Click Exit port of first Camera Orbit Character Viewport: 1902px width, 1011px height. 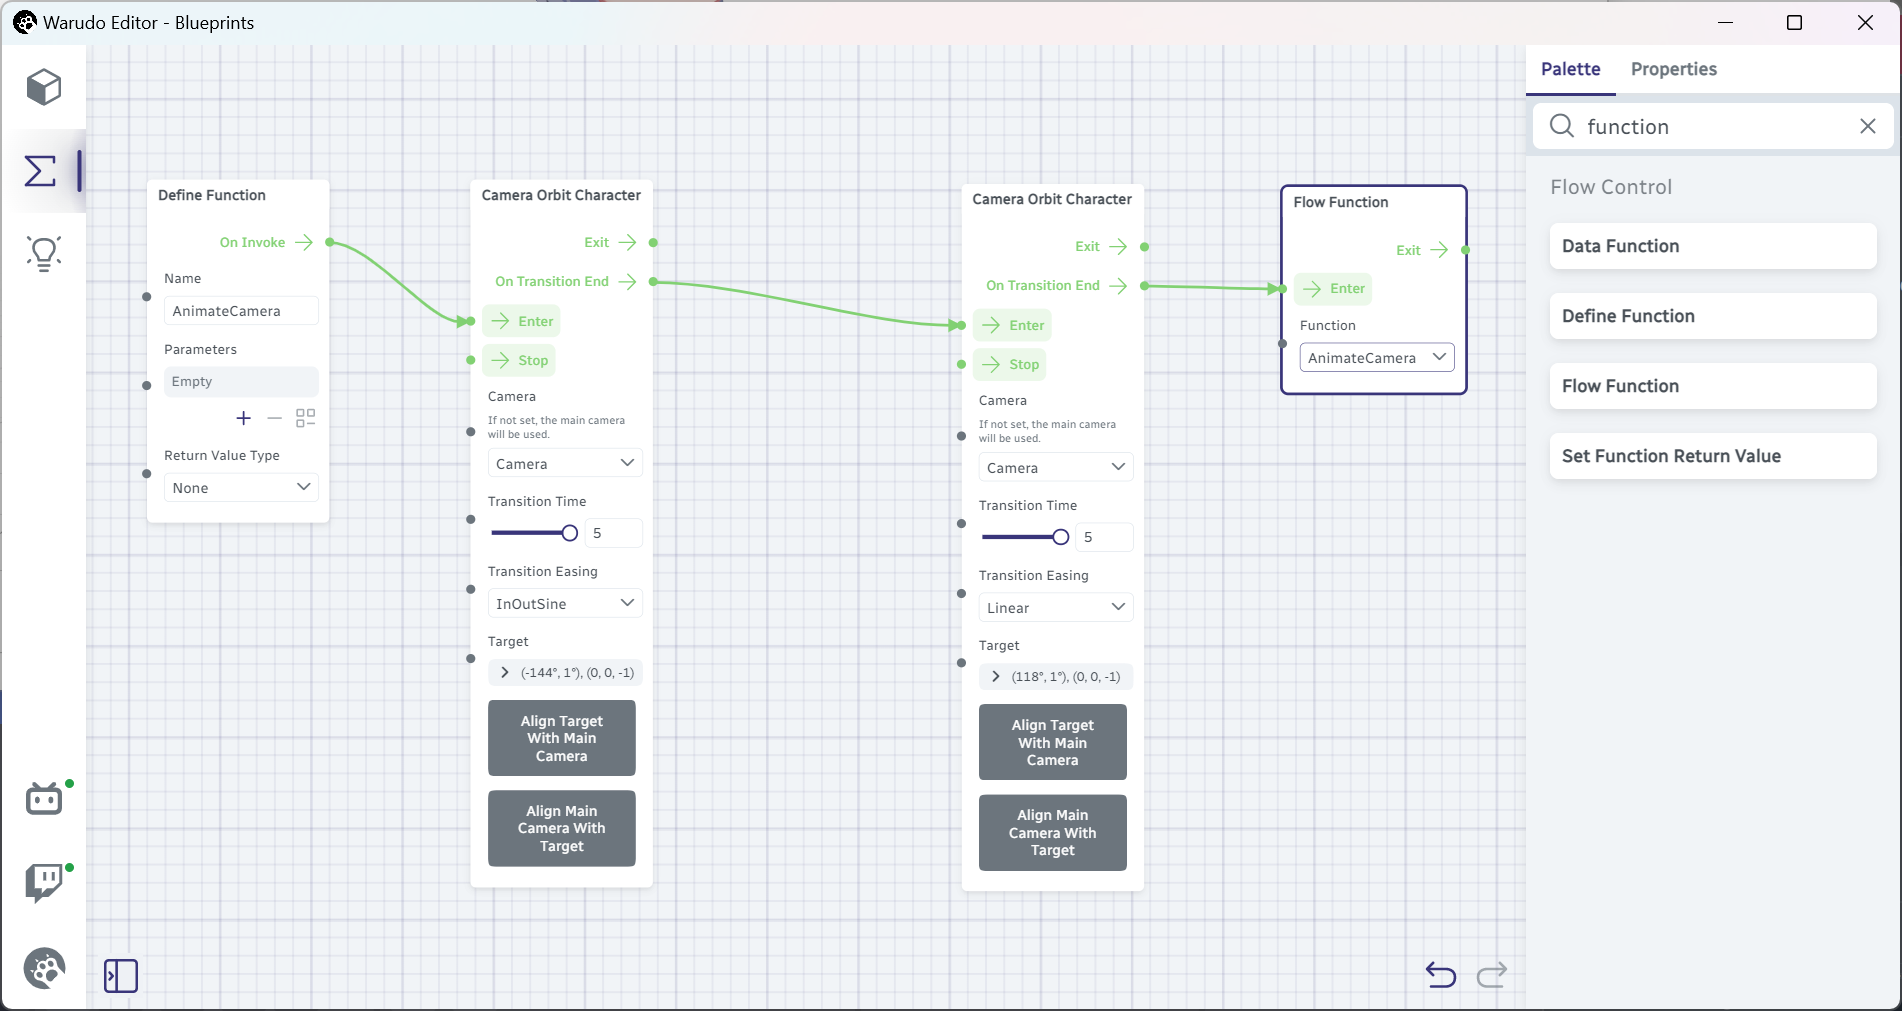[653, 242]
